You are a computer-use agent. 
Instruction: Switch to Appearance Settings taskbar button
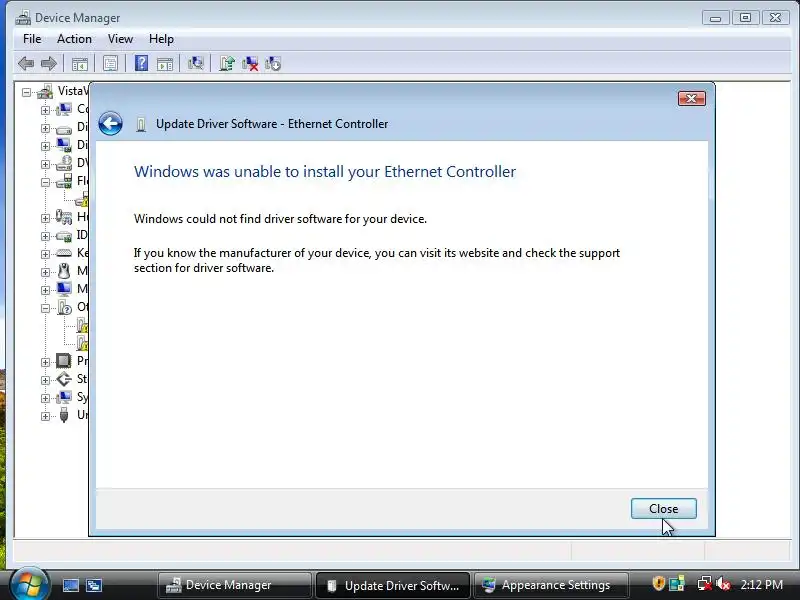[551, 585]
